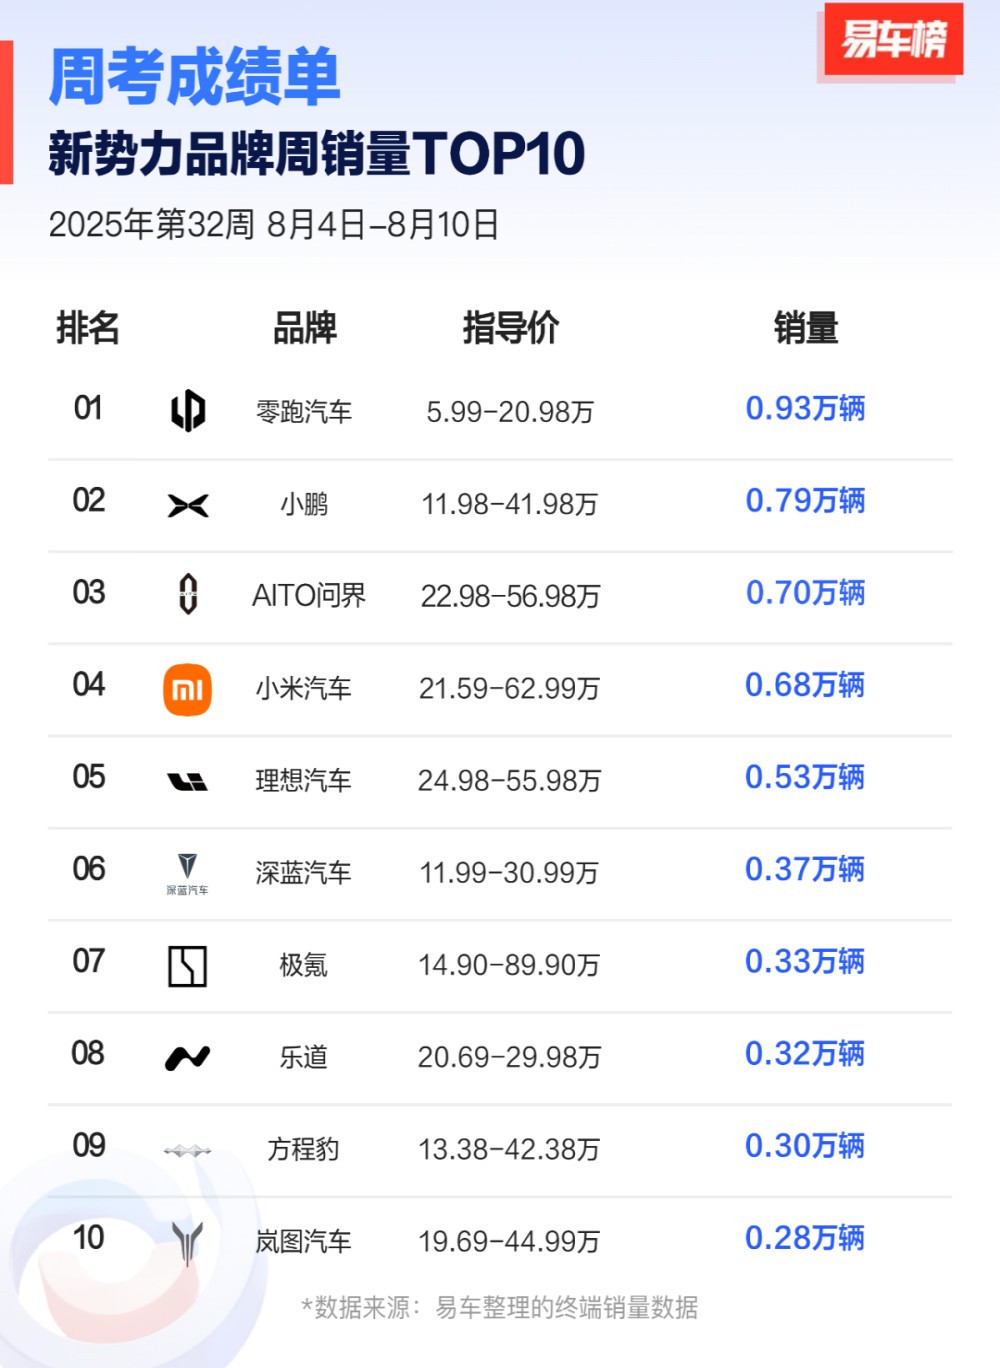Click rank number 09

pos(88,1145)
